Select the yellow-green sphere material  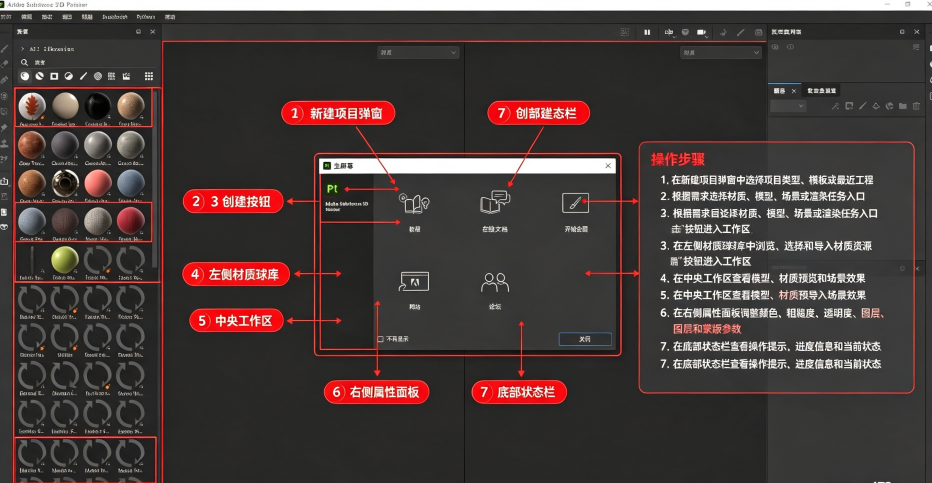tap(64, 260)
